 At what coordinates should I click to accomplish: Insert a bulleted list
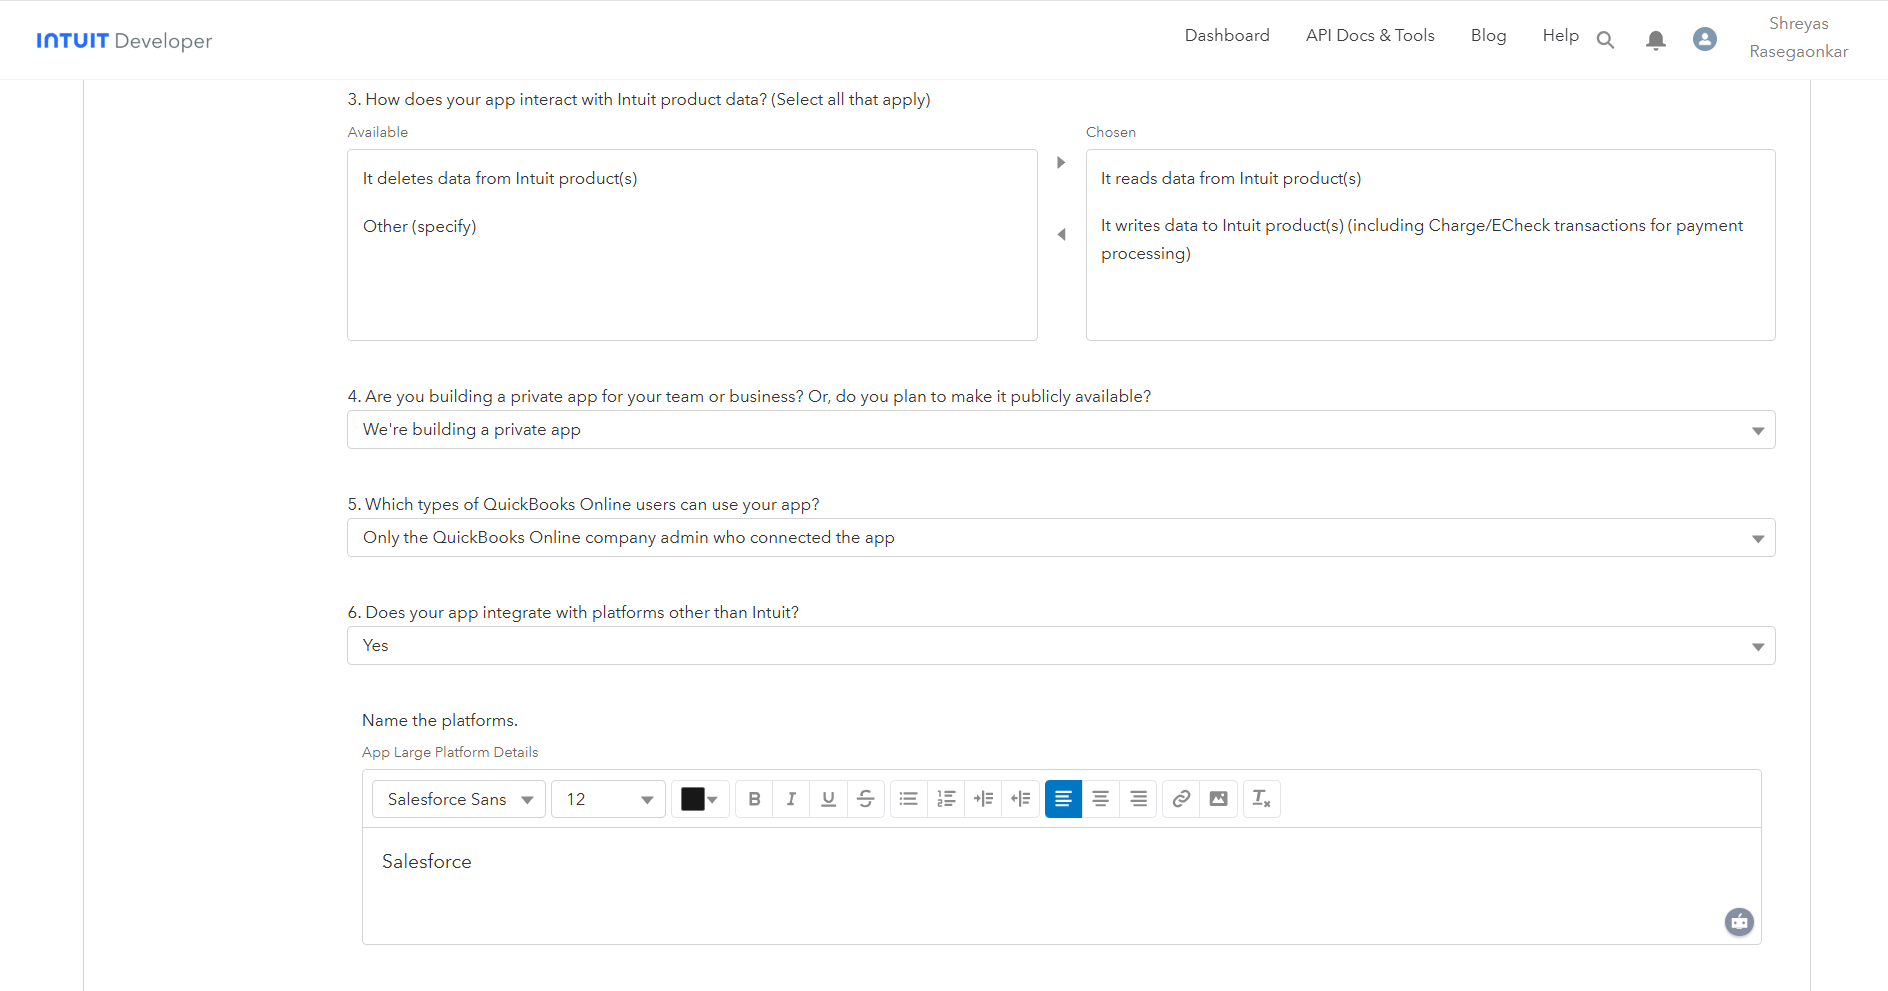tap(908, 799)
